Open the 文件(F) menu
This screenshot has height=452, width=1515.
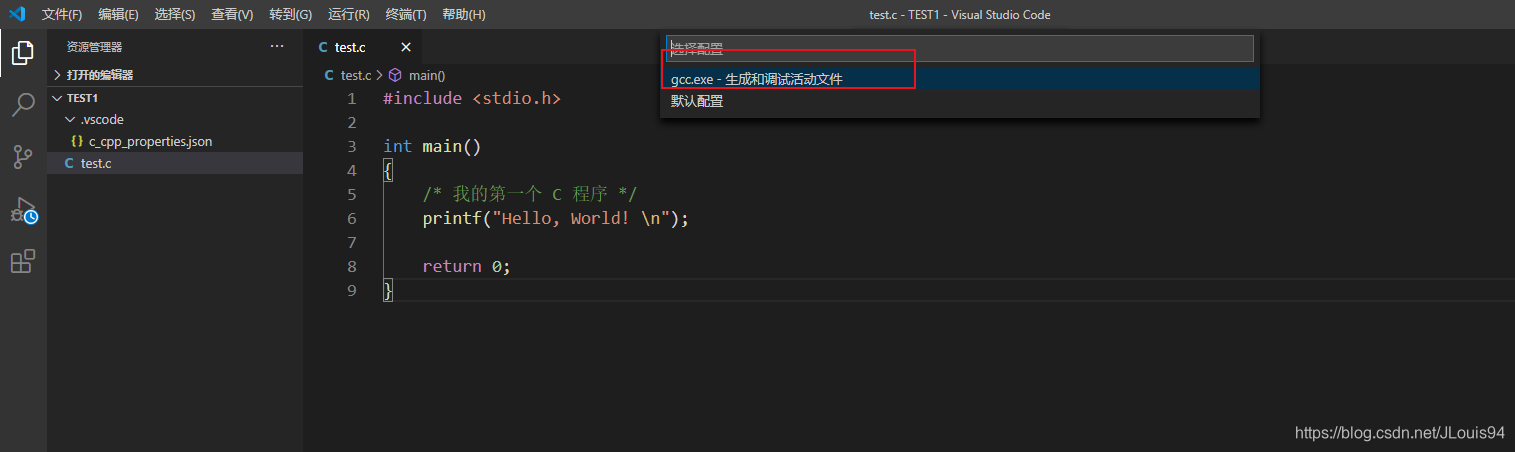(x=62, y=14)
